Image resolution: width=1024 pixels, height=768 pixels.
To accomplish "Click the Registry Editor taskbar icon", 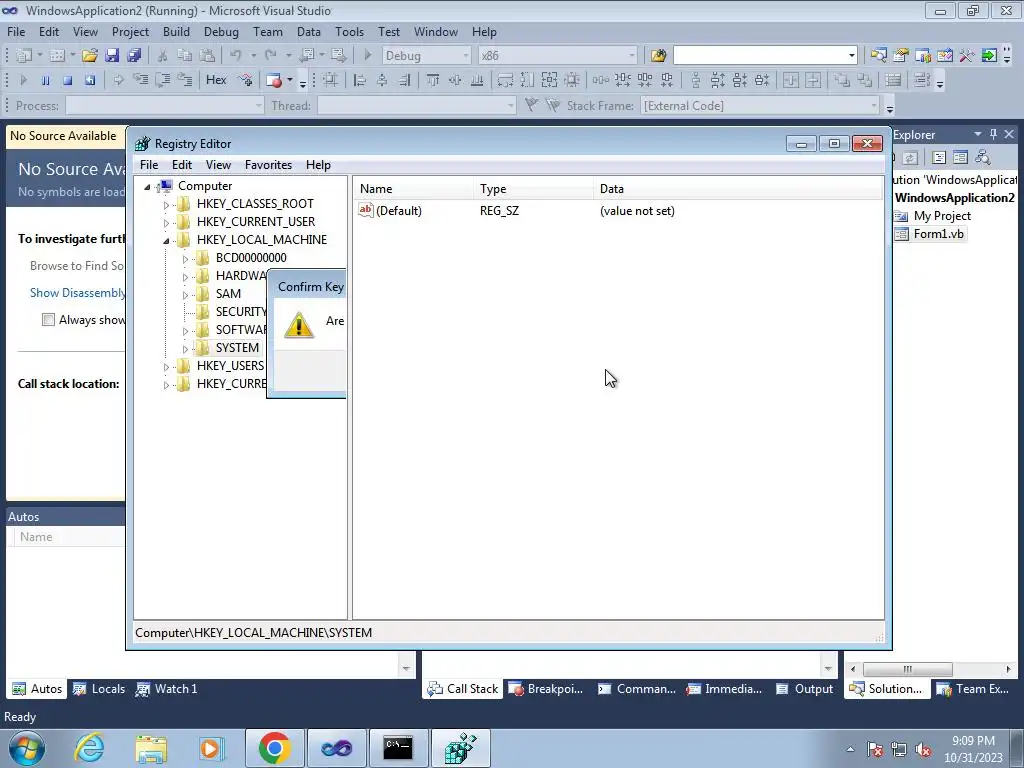I will click(460, 748).
